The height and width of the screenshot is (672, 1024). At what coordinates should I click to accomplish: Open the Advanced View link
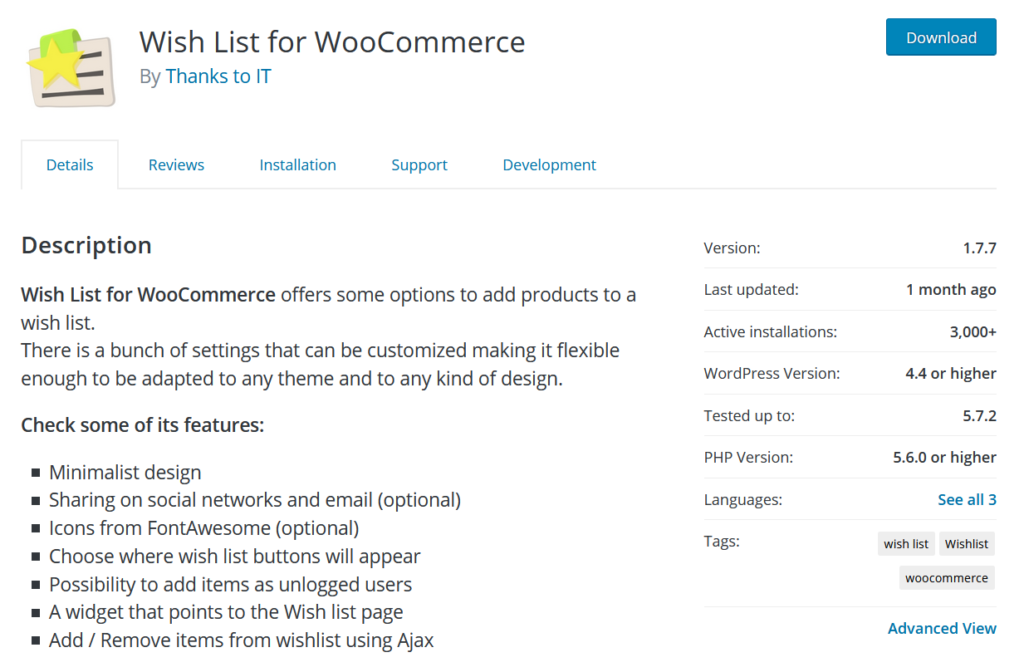(942, 628)
